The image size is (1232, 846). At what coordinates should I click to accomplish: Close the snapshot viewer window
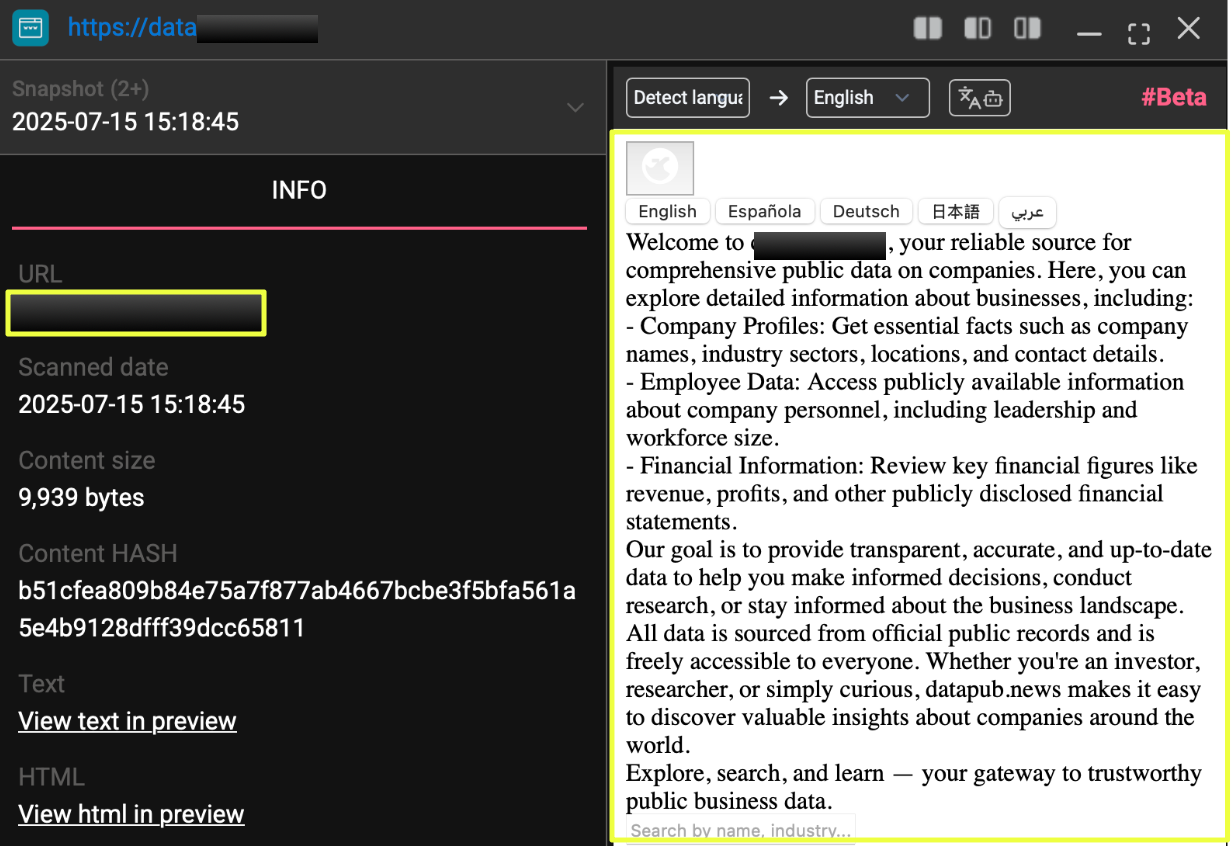(x=1188, y=29)
